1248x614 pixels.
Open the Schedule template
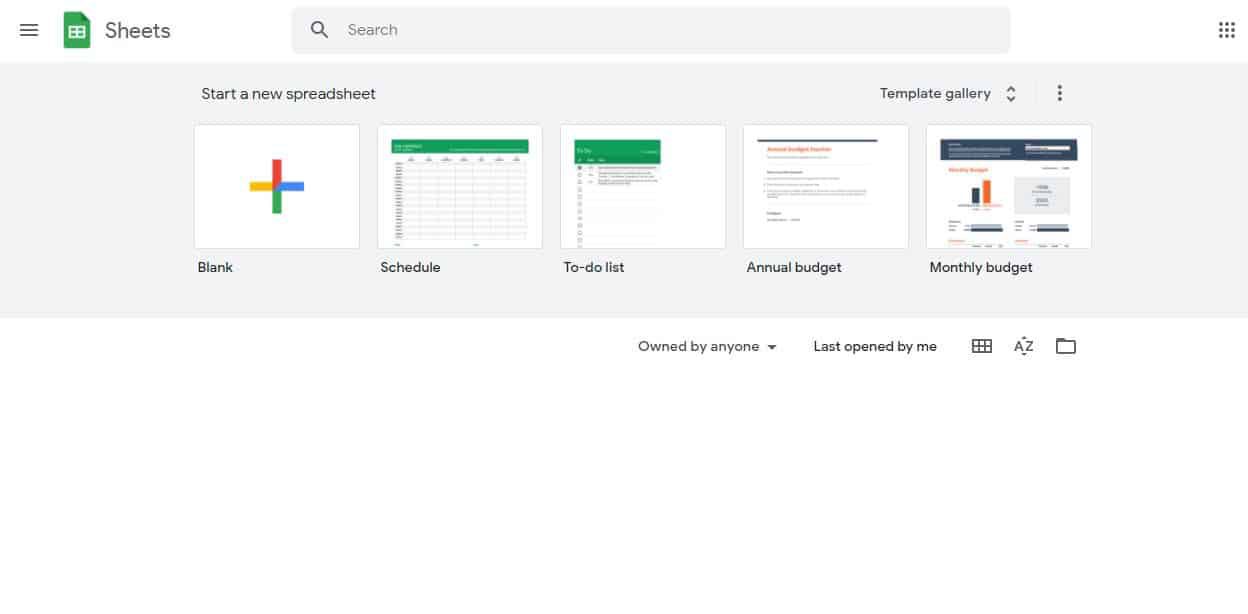coord(460,186)
